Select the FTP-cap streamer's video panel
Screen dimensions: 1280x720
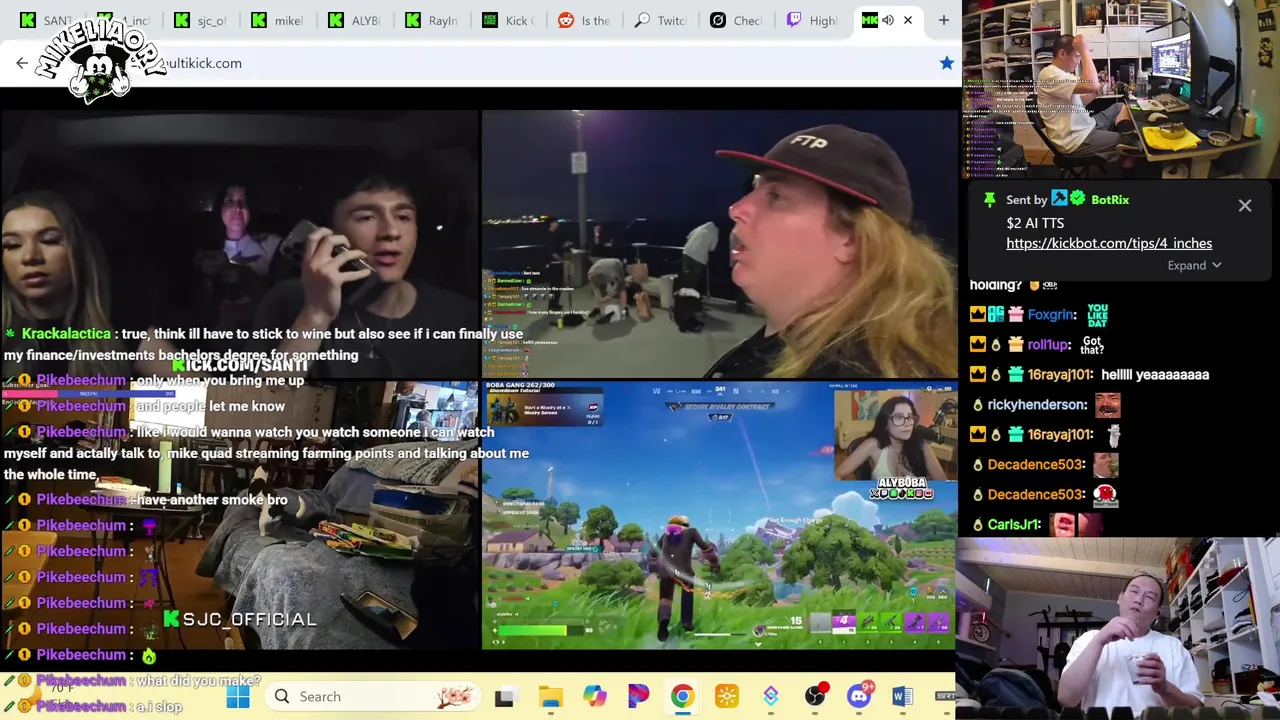click(x=719, y=244)
